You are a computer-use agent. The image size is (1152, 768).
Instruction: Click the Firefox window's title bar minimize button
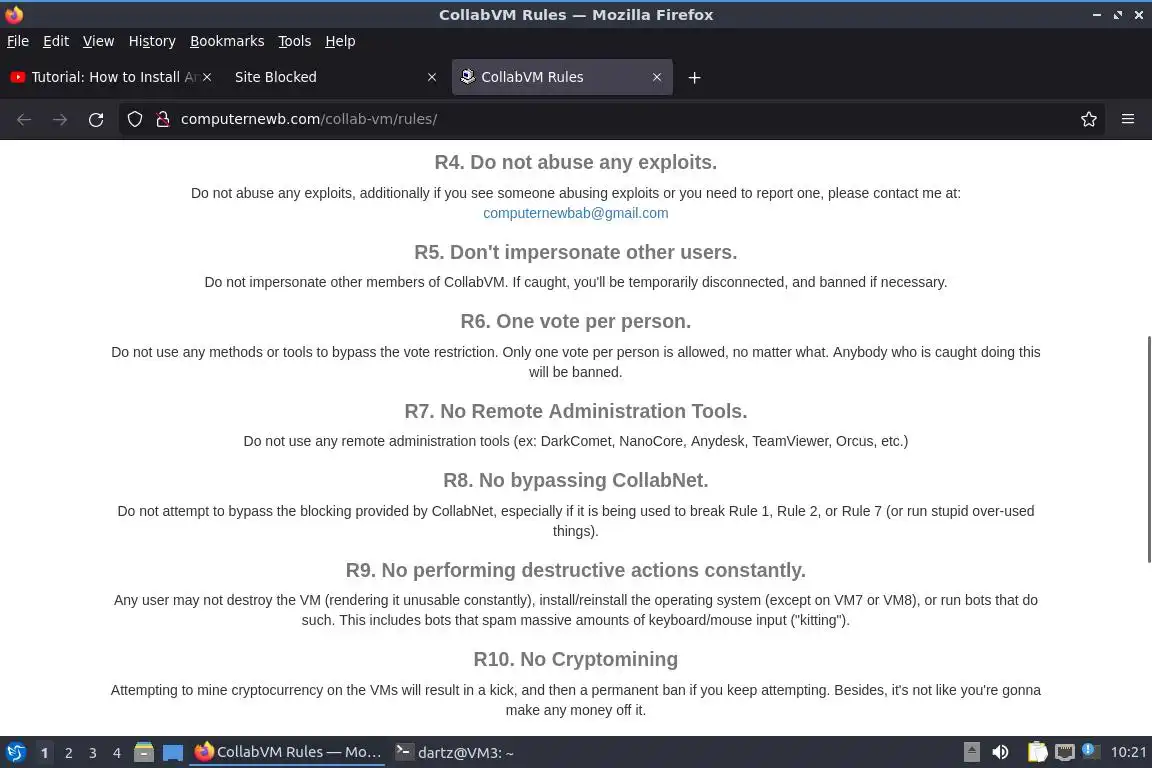1096,15
